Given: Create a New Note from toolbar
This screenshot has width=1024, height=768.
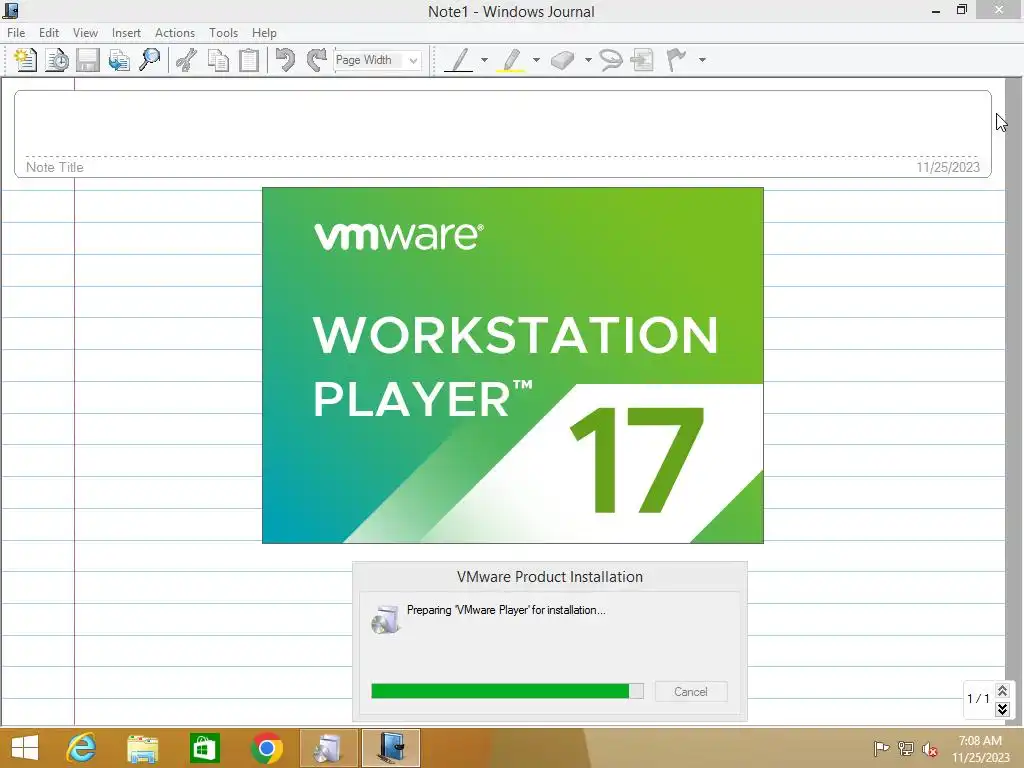Looking at the screenshot, I should coord(25,60).
